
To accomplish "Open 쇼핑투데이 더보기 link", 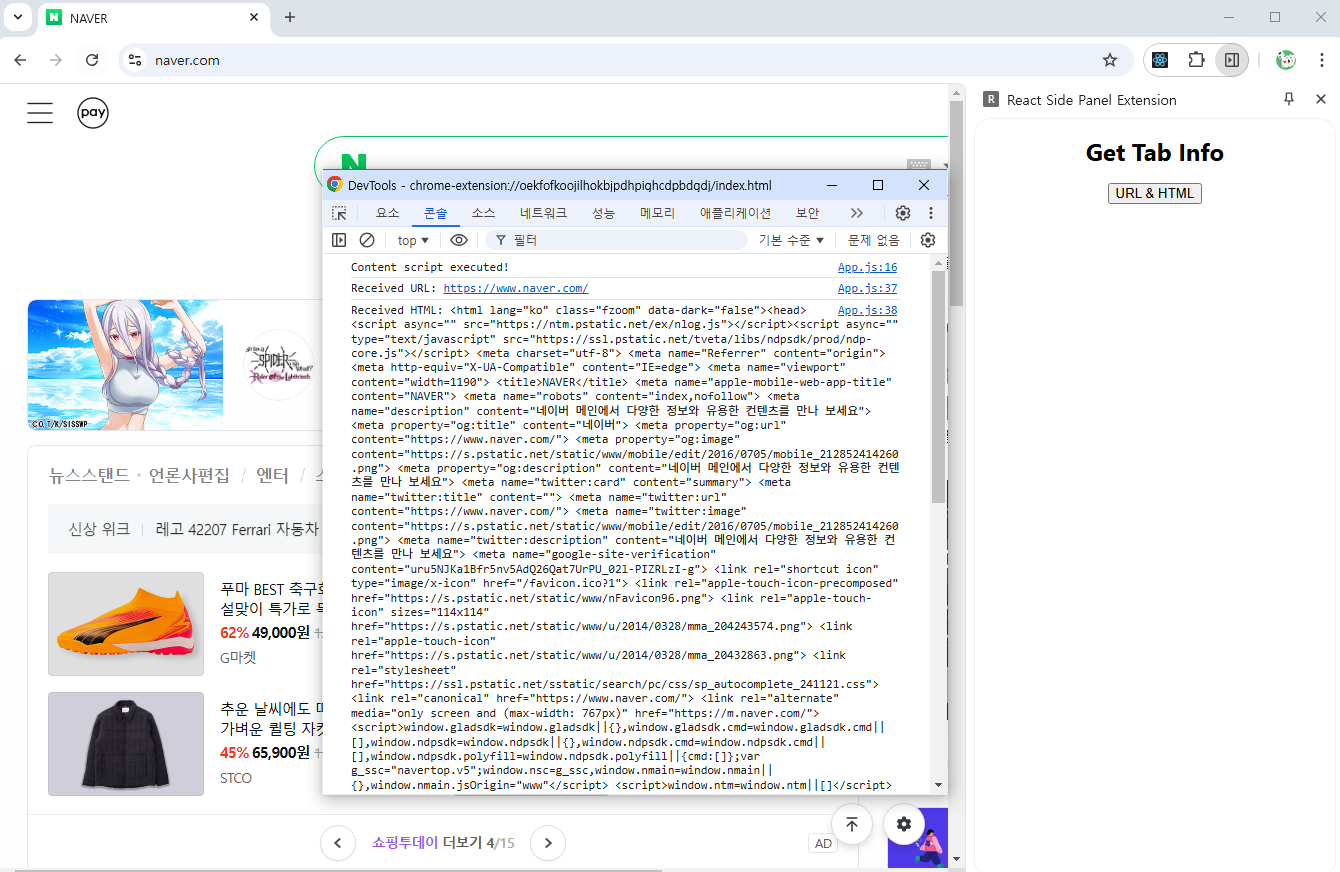I will (x=427, y=843).
